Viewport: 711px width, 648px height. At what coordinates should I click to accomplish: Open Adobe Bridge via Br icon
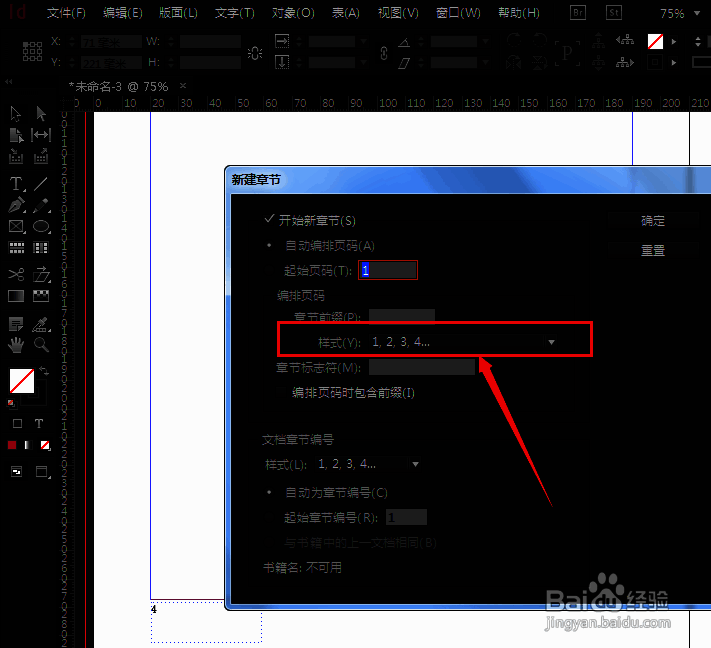[578, 13]
